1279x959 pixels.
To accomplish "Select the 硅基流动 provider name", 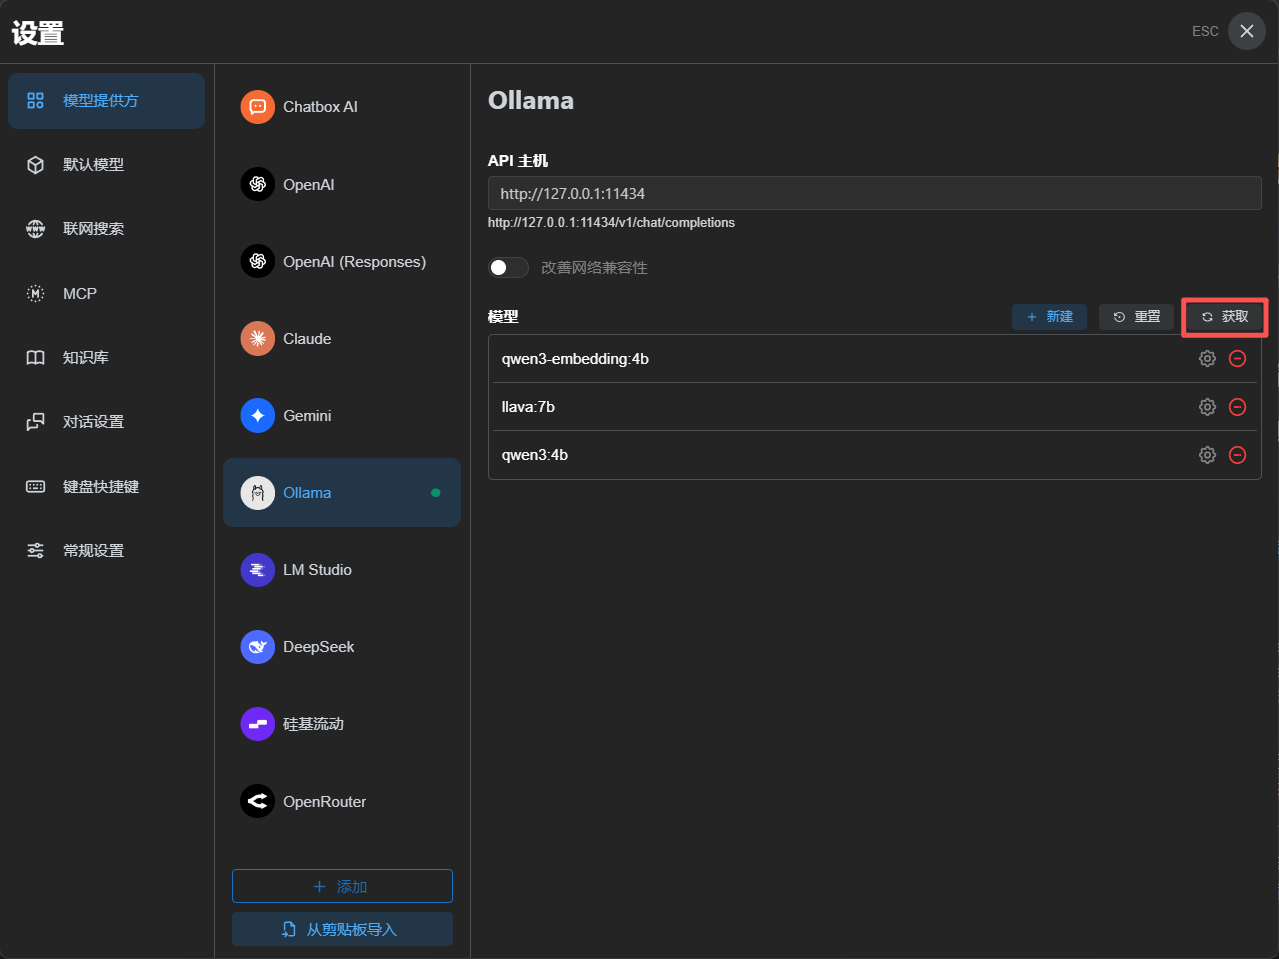I will pos(313,724).
